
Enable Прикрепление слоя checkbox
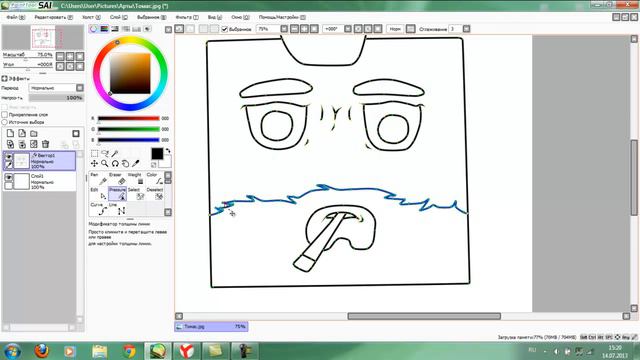click(5, 115)
